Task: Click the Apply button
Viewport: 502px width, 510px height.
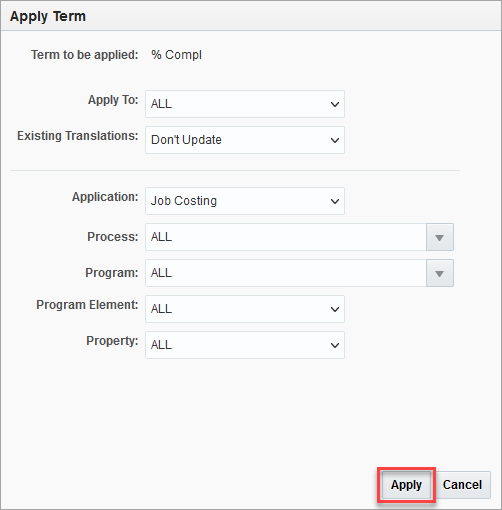Action: [x=406, y=485]
